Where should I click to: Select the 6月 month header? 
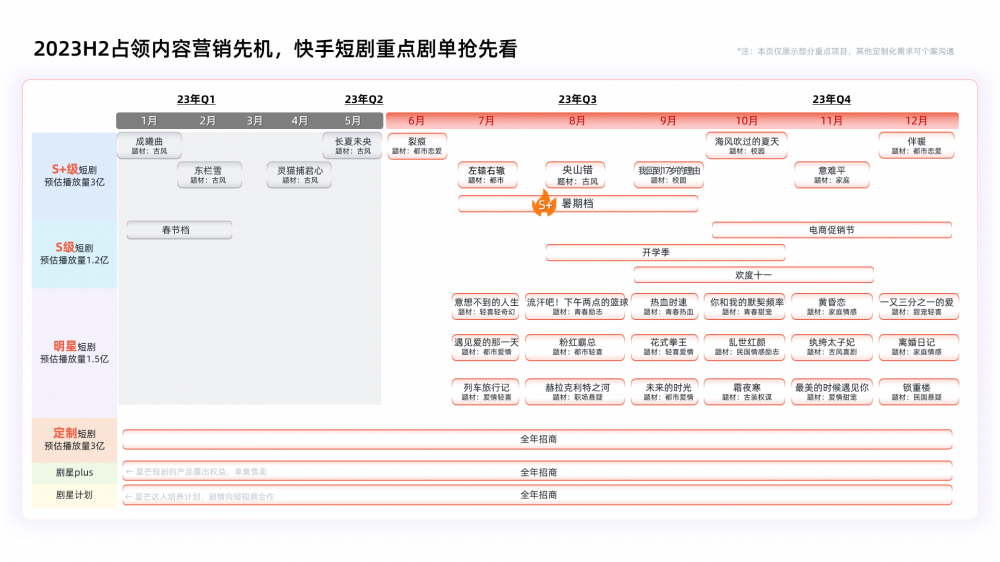pos(416,121)
